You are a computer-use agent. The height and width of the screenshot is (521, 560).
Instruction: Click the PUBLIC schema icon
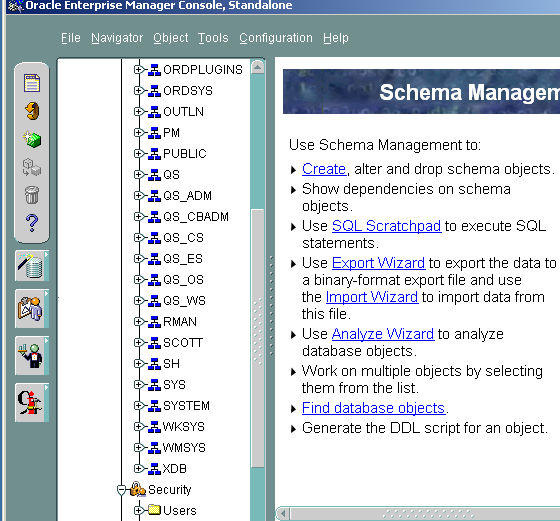click(154, 154)
